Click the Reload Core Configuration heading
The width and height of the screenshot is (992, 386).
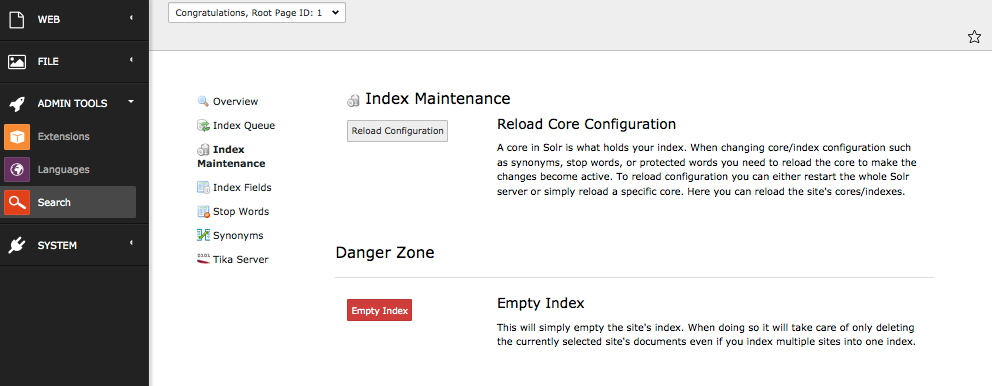[586, 124]
